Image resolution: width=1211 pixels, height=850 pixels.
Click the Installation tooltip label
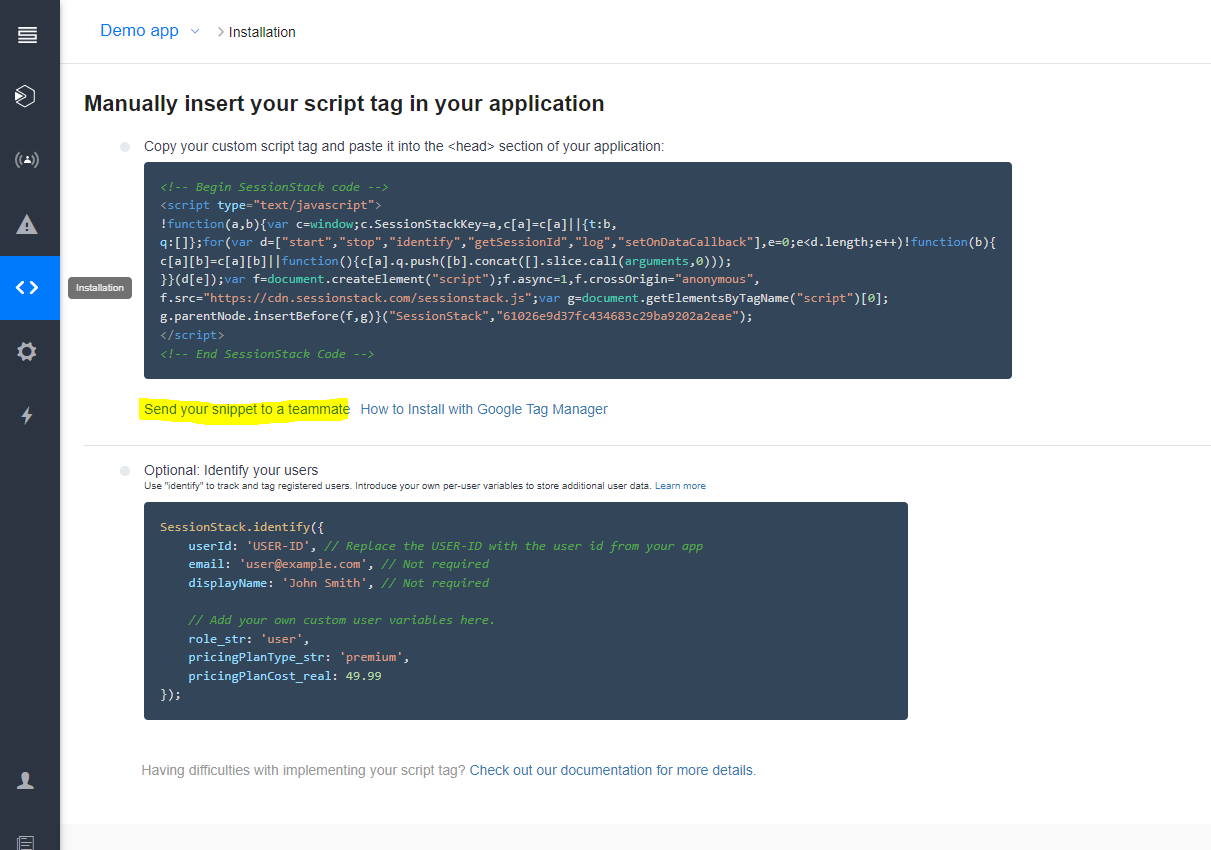pyautogui.click(x=100, y=288)
